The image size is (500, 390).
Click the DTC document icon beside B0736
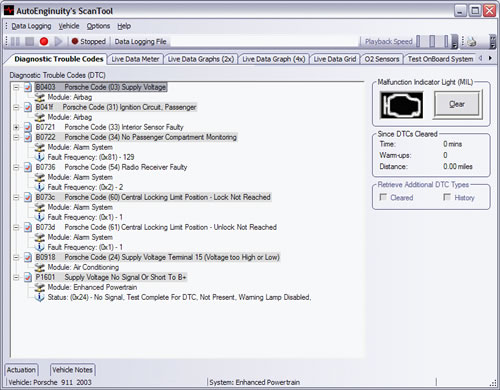(x=28, y=167)
